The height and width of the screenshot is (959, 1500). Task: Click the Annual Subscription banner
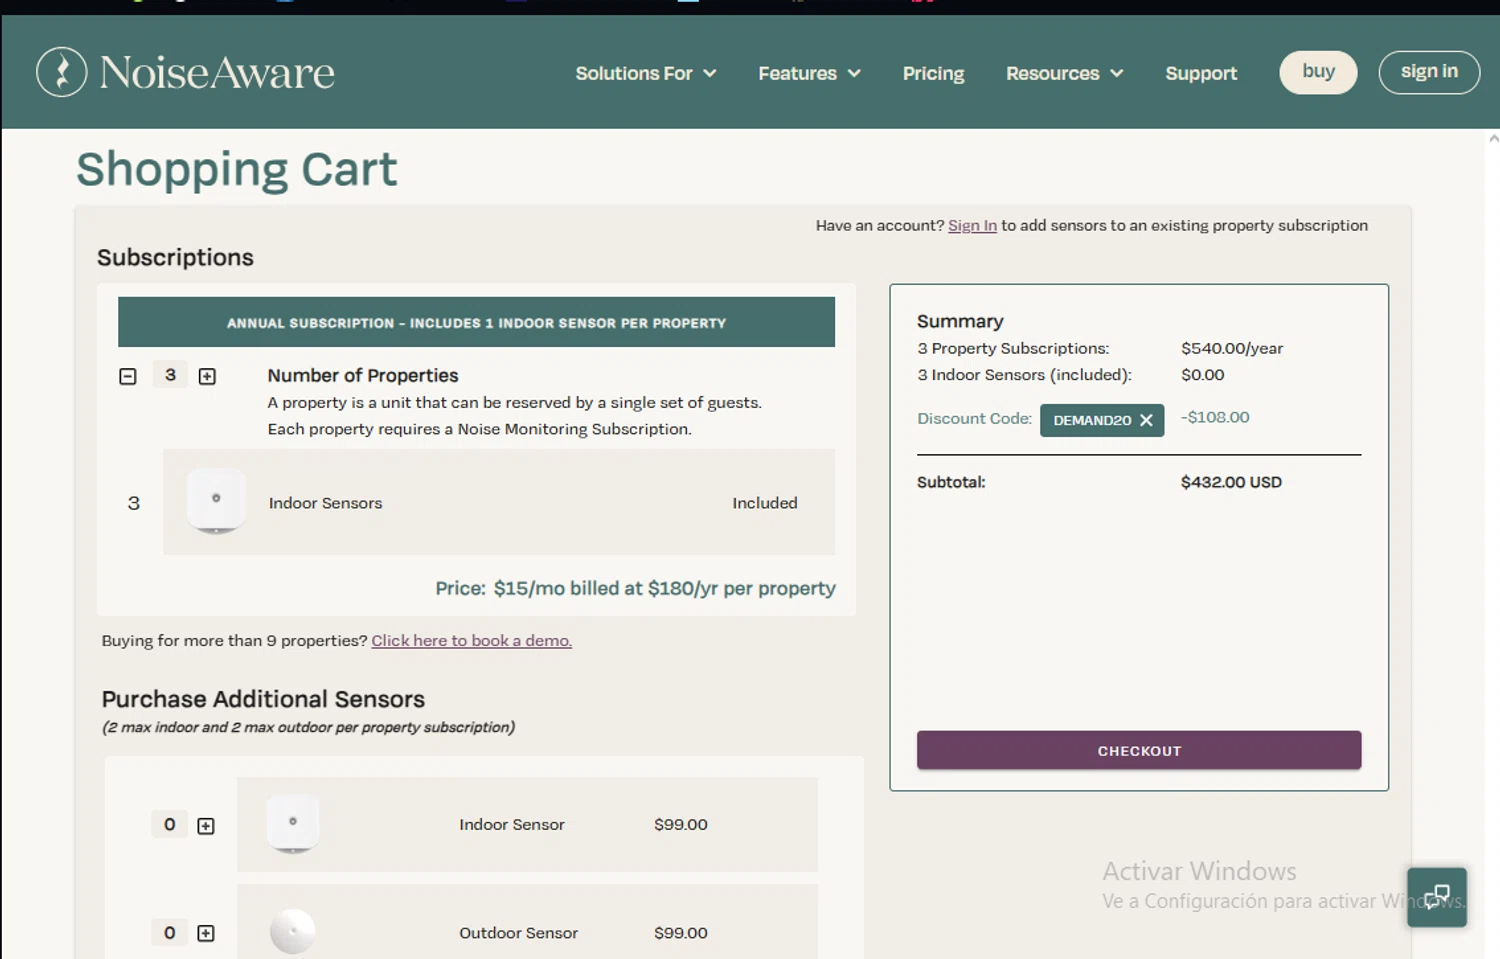[476, 322]
